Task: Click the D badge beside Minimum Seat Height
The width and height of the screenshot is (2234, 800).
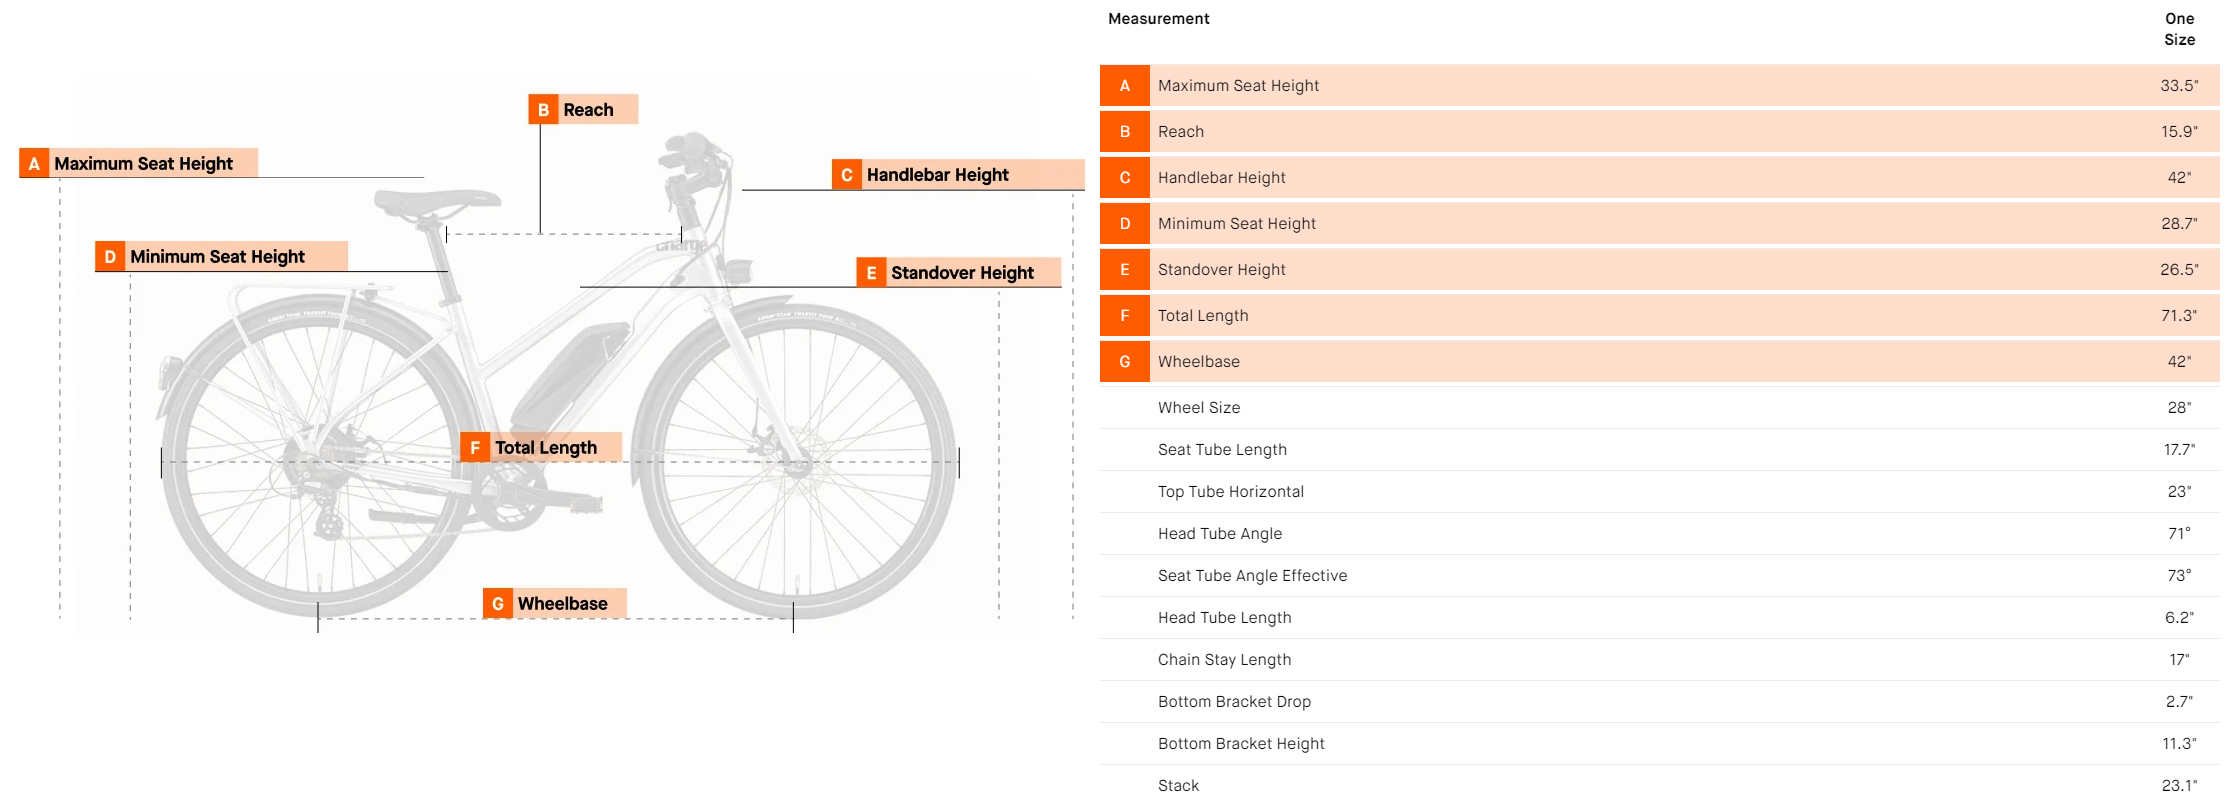Action: point(110,257)
